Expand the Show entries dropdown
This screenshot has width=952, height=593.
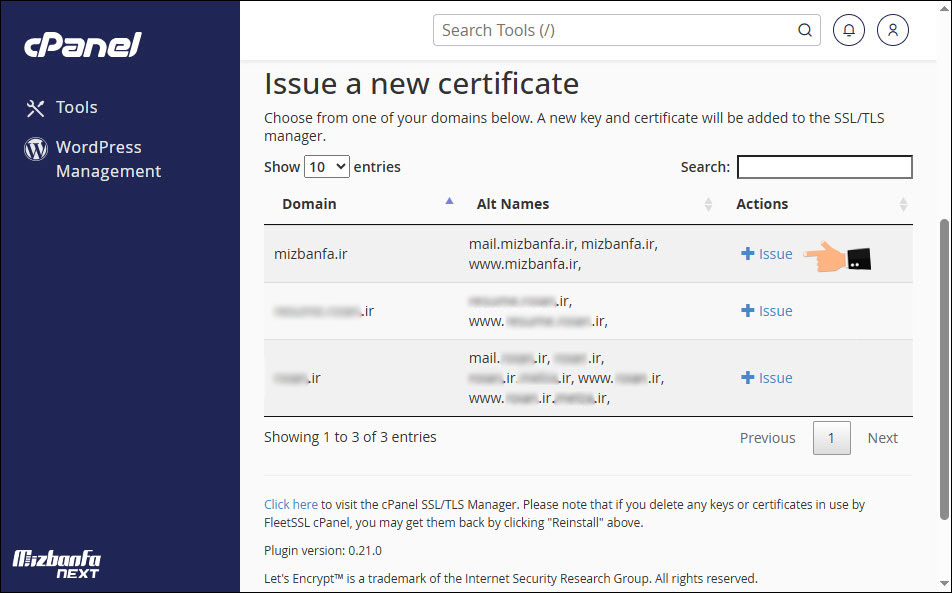pyautogui.click(x=327, y=167)
